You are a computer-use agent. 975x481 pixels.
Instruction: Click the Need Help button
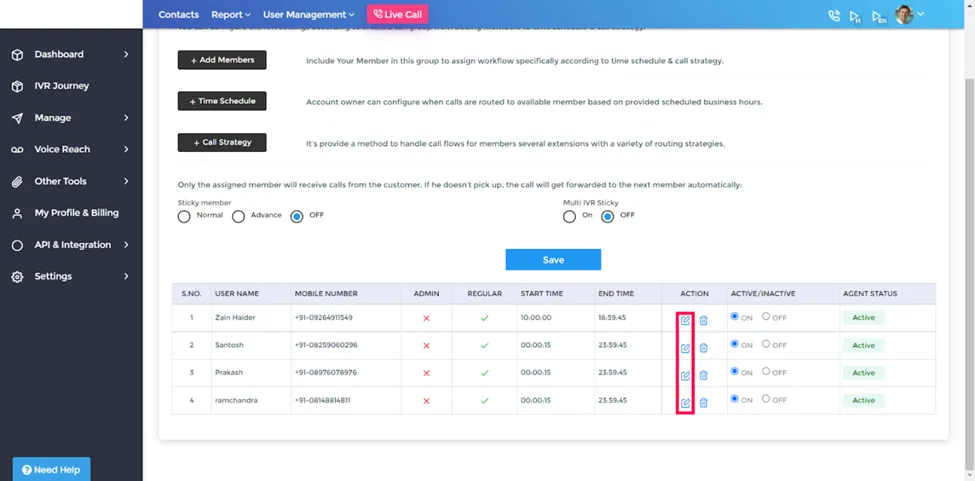click(52, 470)
